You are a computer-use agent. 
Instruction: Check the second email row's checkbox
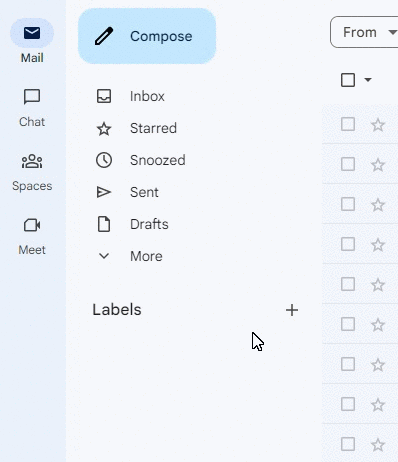coord(348,164)
